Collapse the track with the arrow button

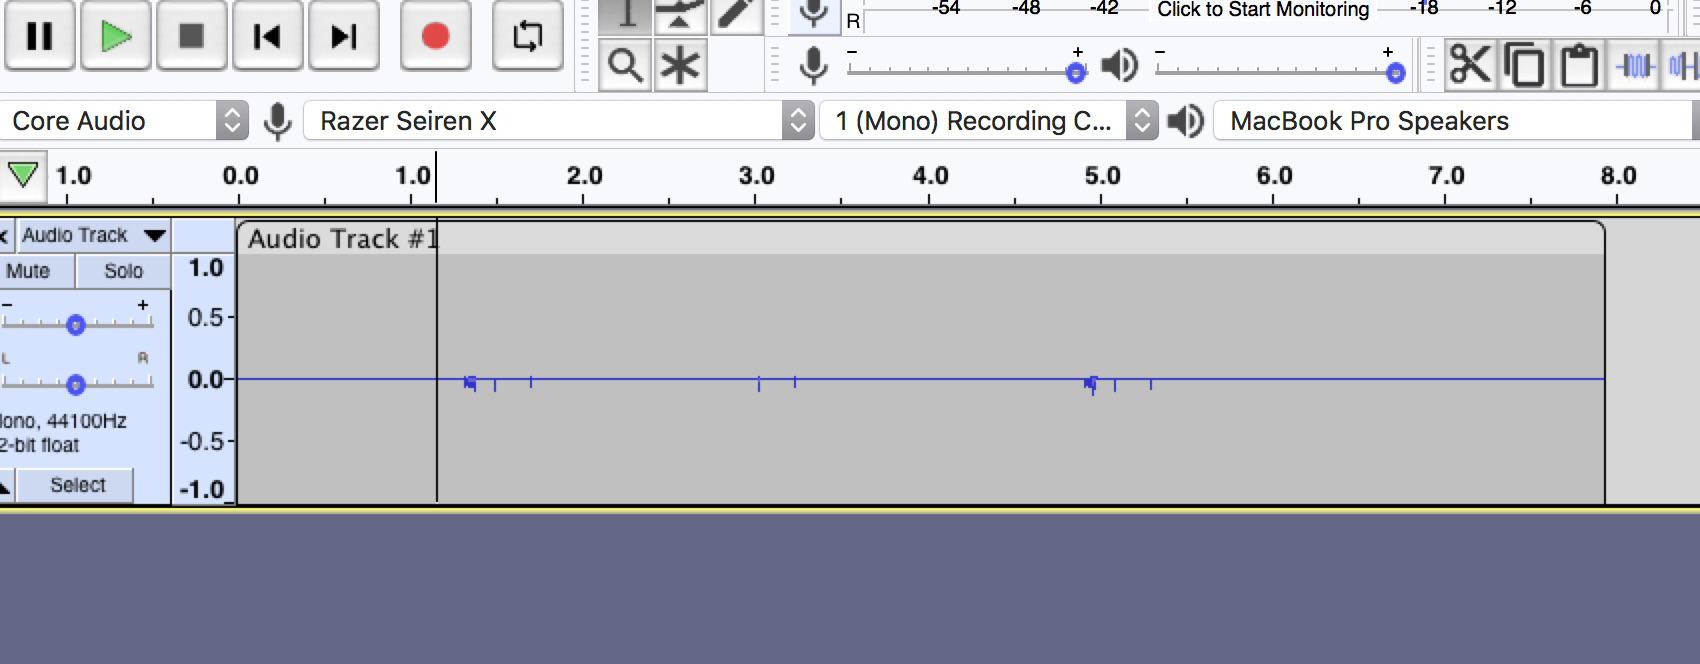coord(5,487)
